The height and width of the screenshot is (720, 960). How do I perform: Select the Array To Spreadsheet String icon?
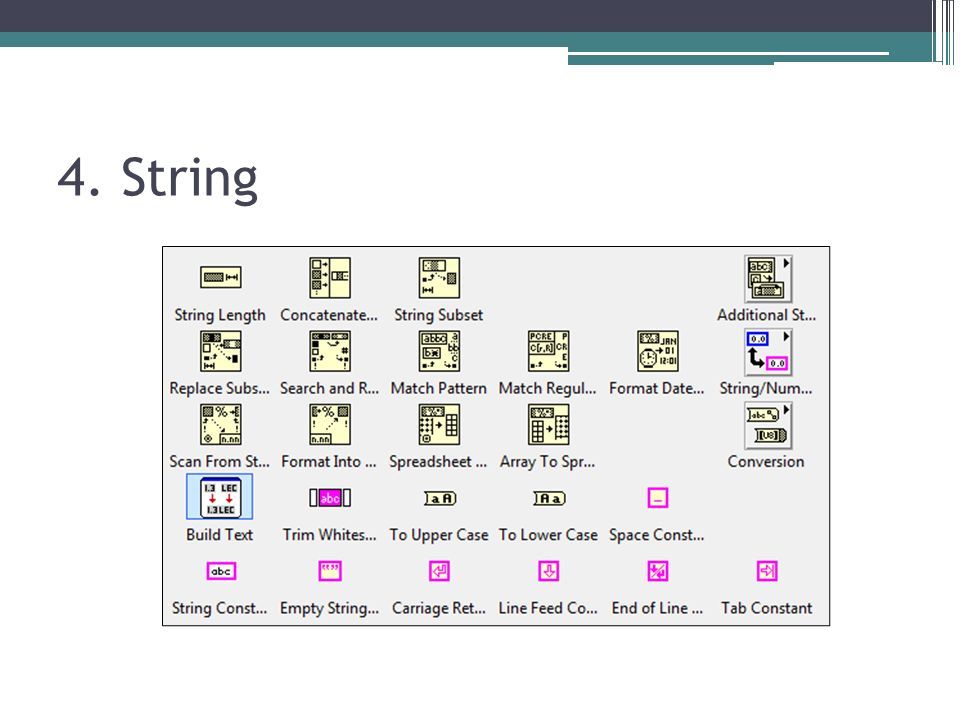[x=549, y=424]
